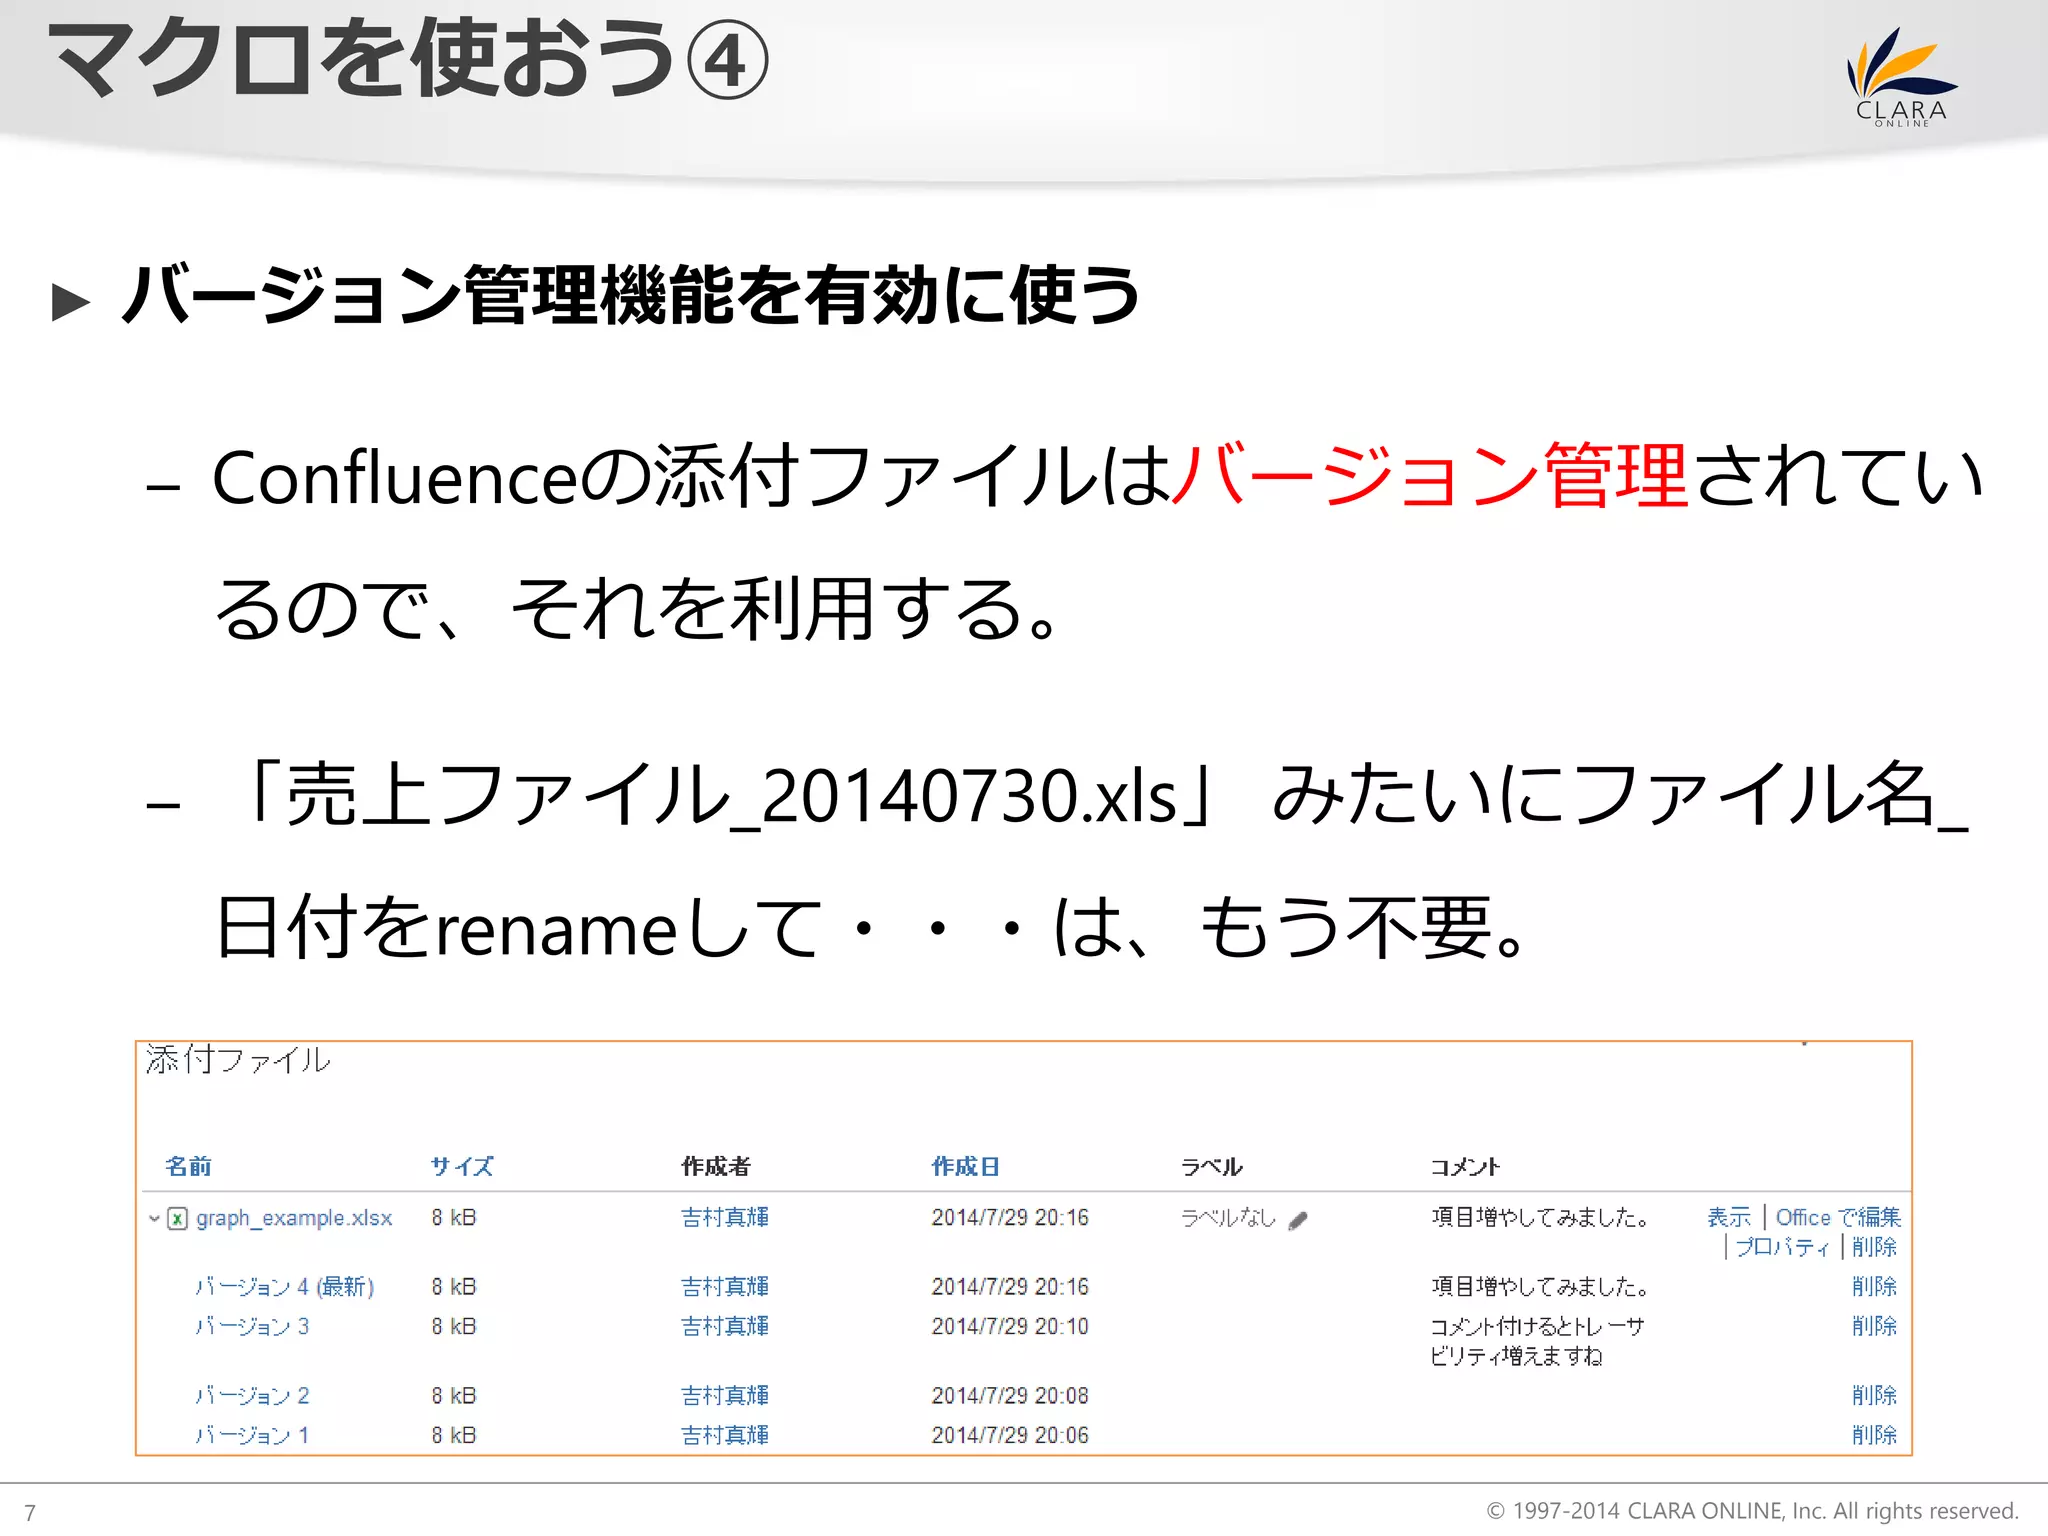Click the Office で編集 link
The height and width of the screenshot is (1536, 2048).
(x=1838, y=1217)
